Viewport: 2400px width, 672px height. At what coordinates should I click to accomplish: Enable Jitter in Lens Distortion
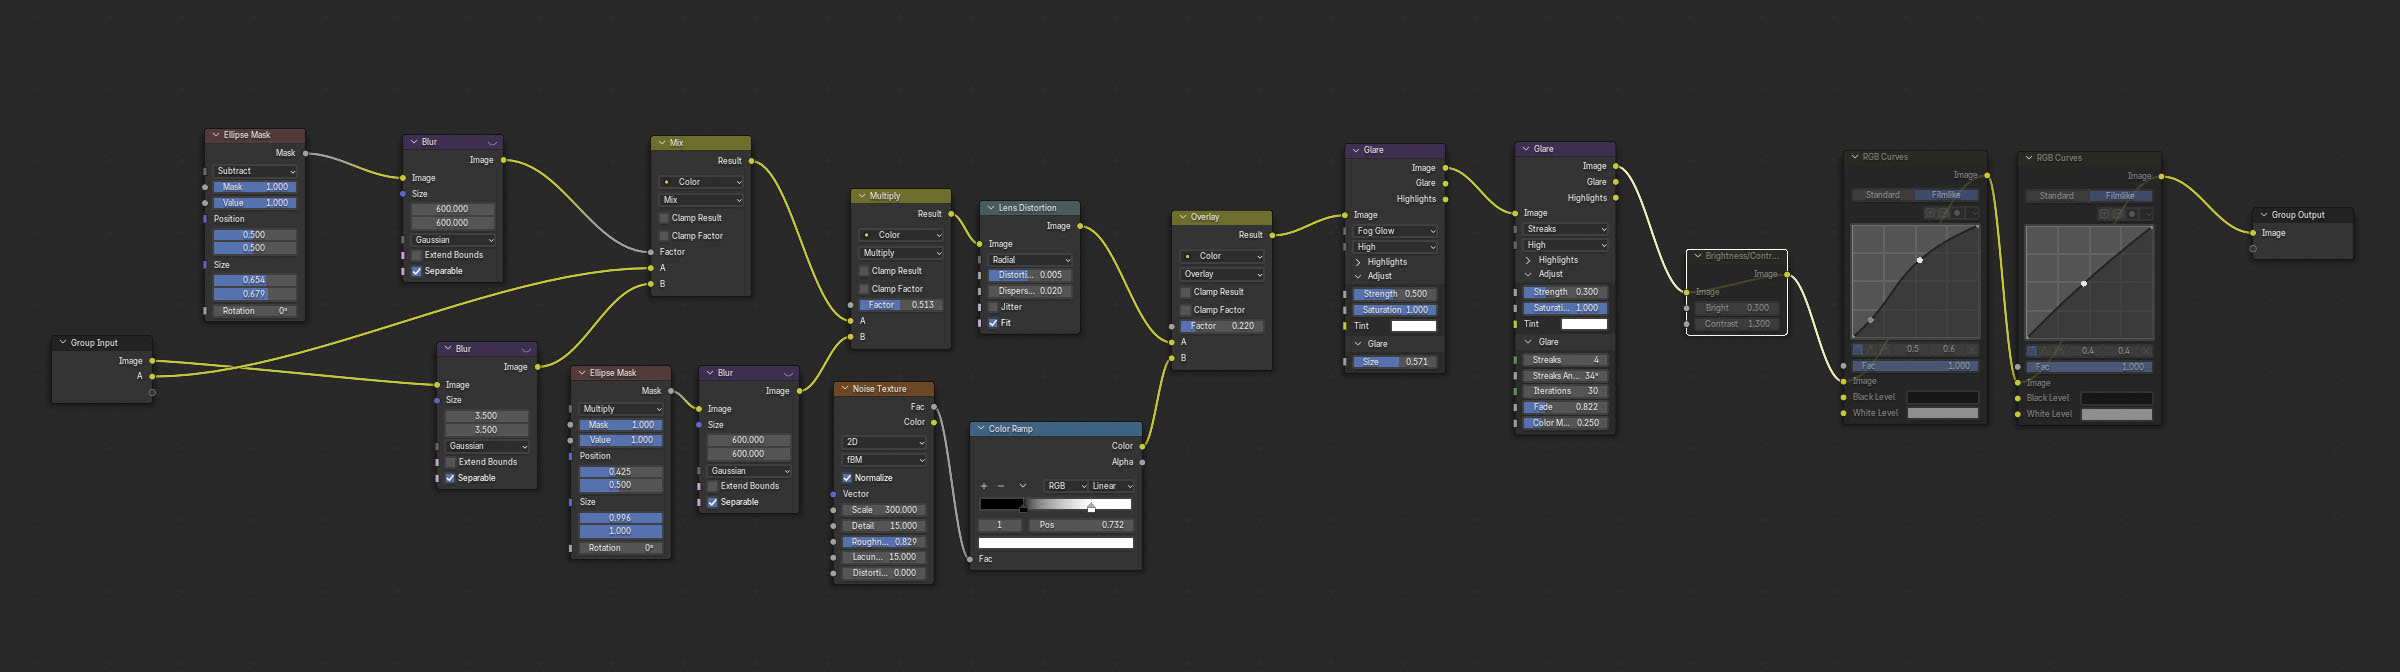[x=993, y=307]
